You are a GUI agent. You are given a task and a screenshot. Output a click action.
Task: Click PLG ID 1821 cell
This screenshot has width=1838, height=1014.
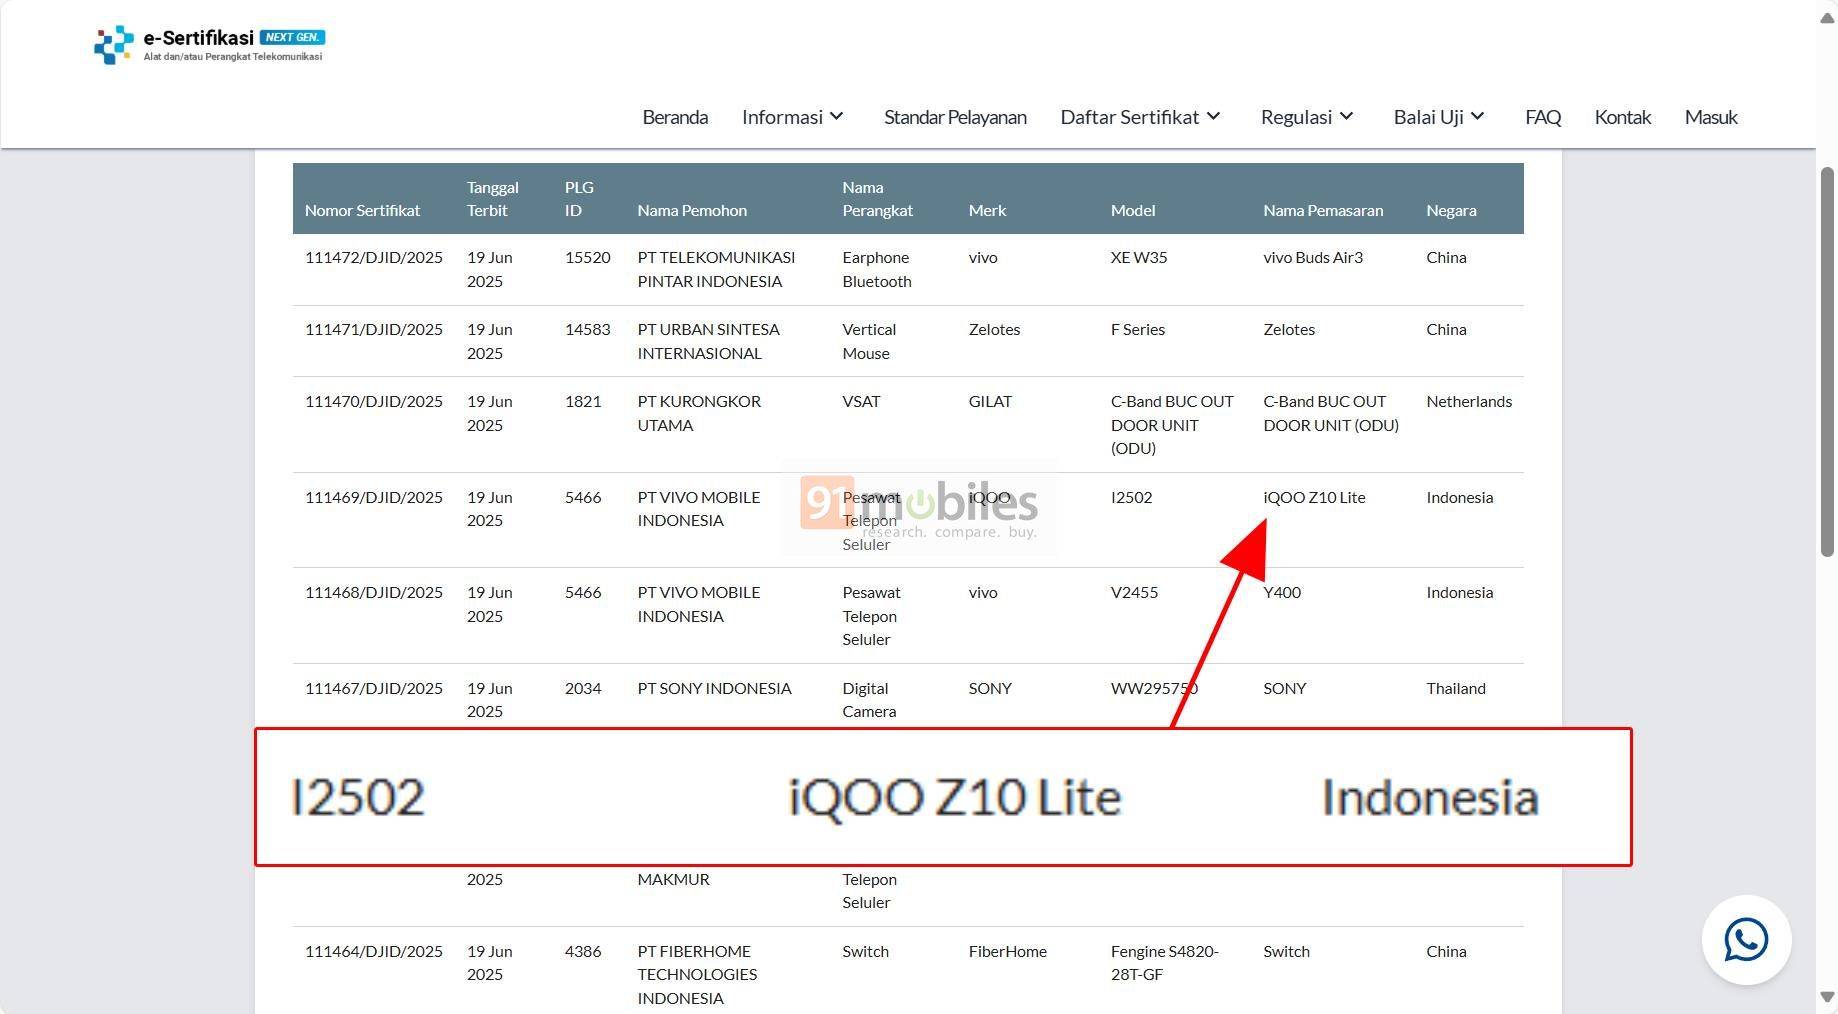583,401
